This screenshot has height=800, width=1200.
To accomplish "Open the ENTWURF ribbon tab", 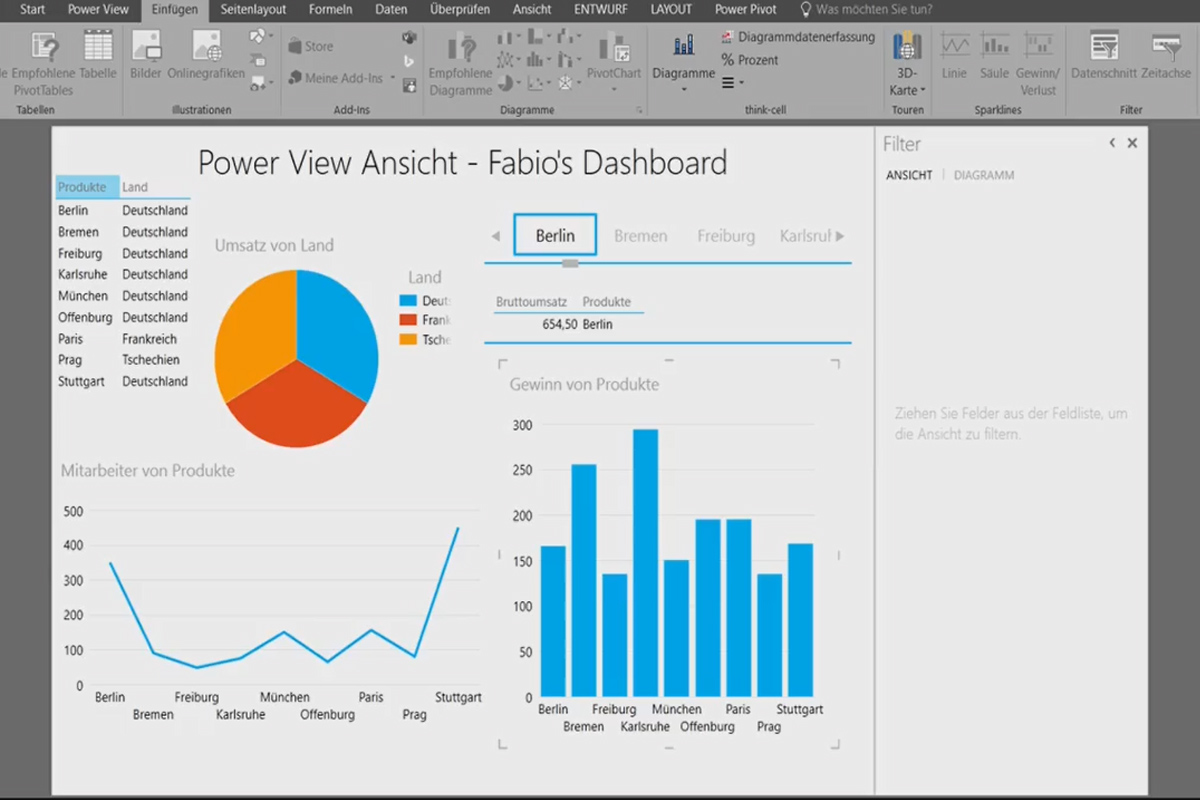I will click(601, 9).
